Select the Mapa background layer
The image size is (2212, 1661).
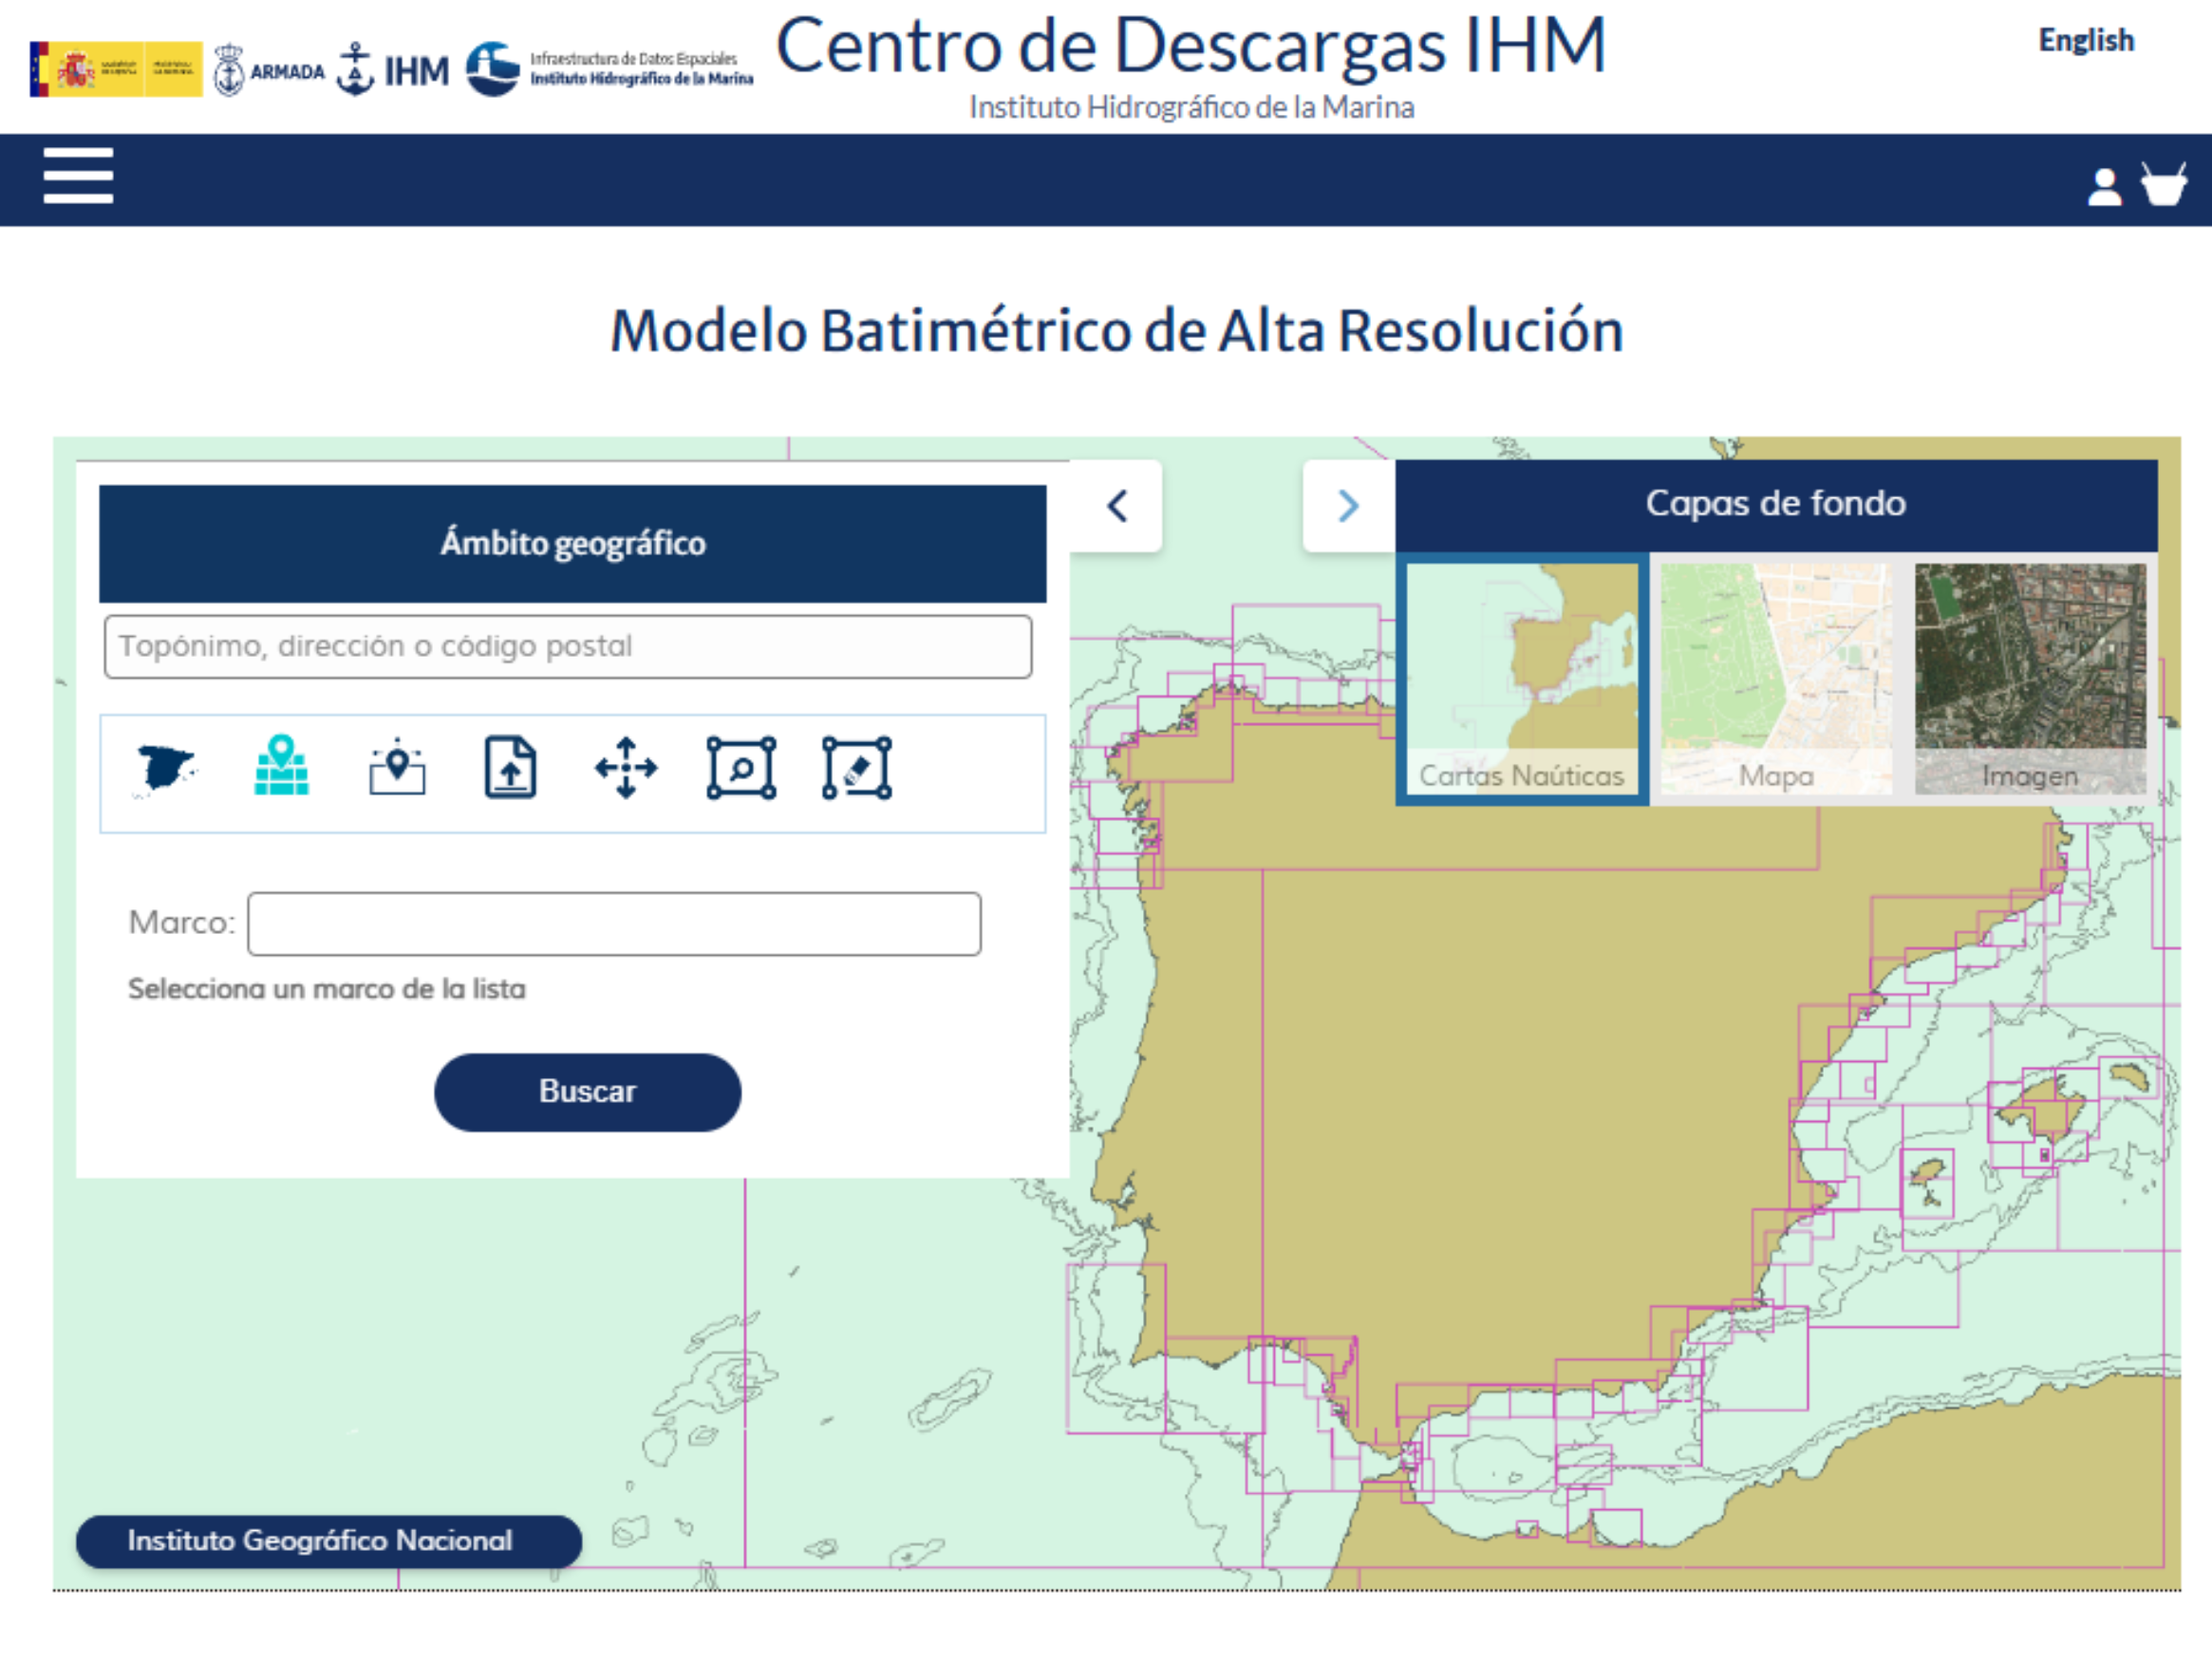pyautogui.click(x=1775, y=679)
